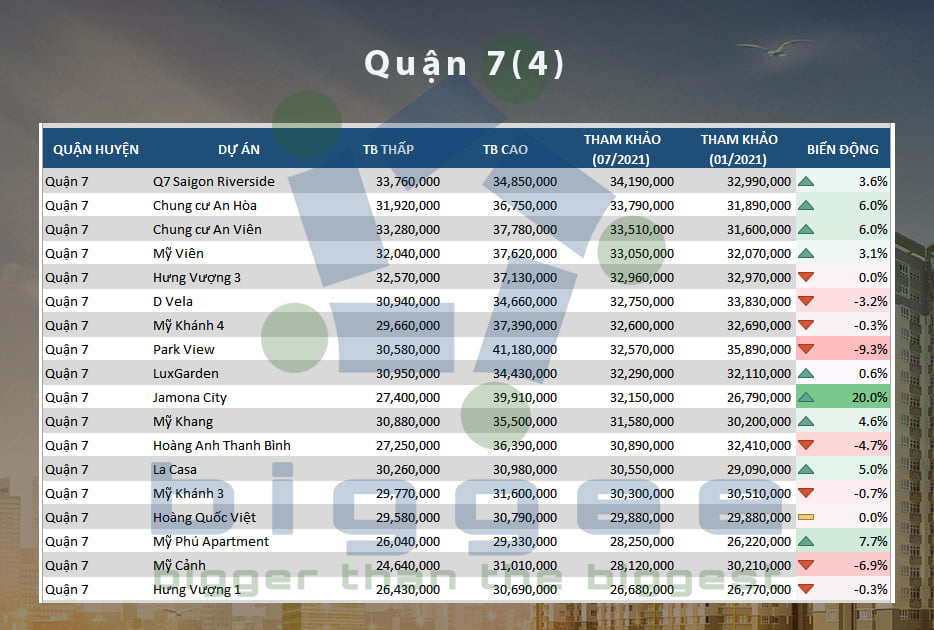Select the green up arrow in the La Casa row

(806, 469)
